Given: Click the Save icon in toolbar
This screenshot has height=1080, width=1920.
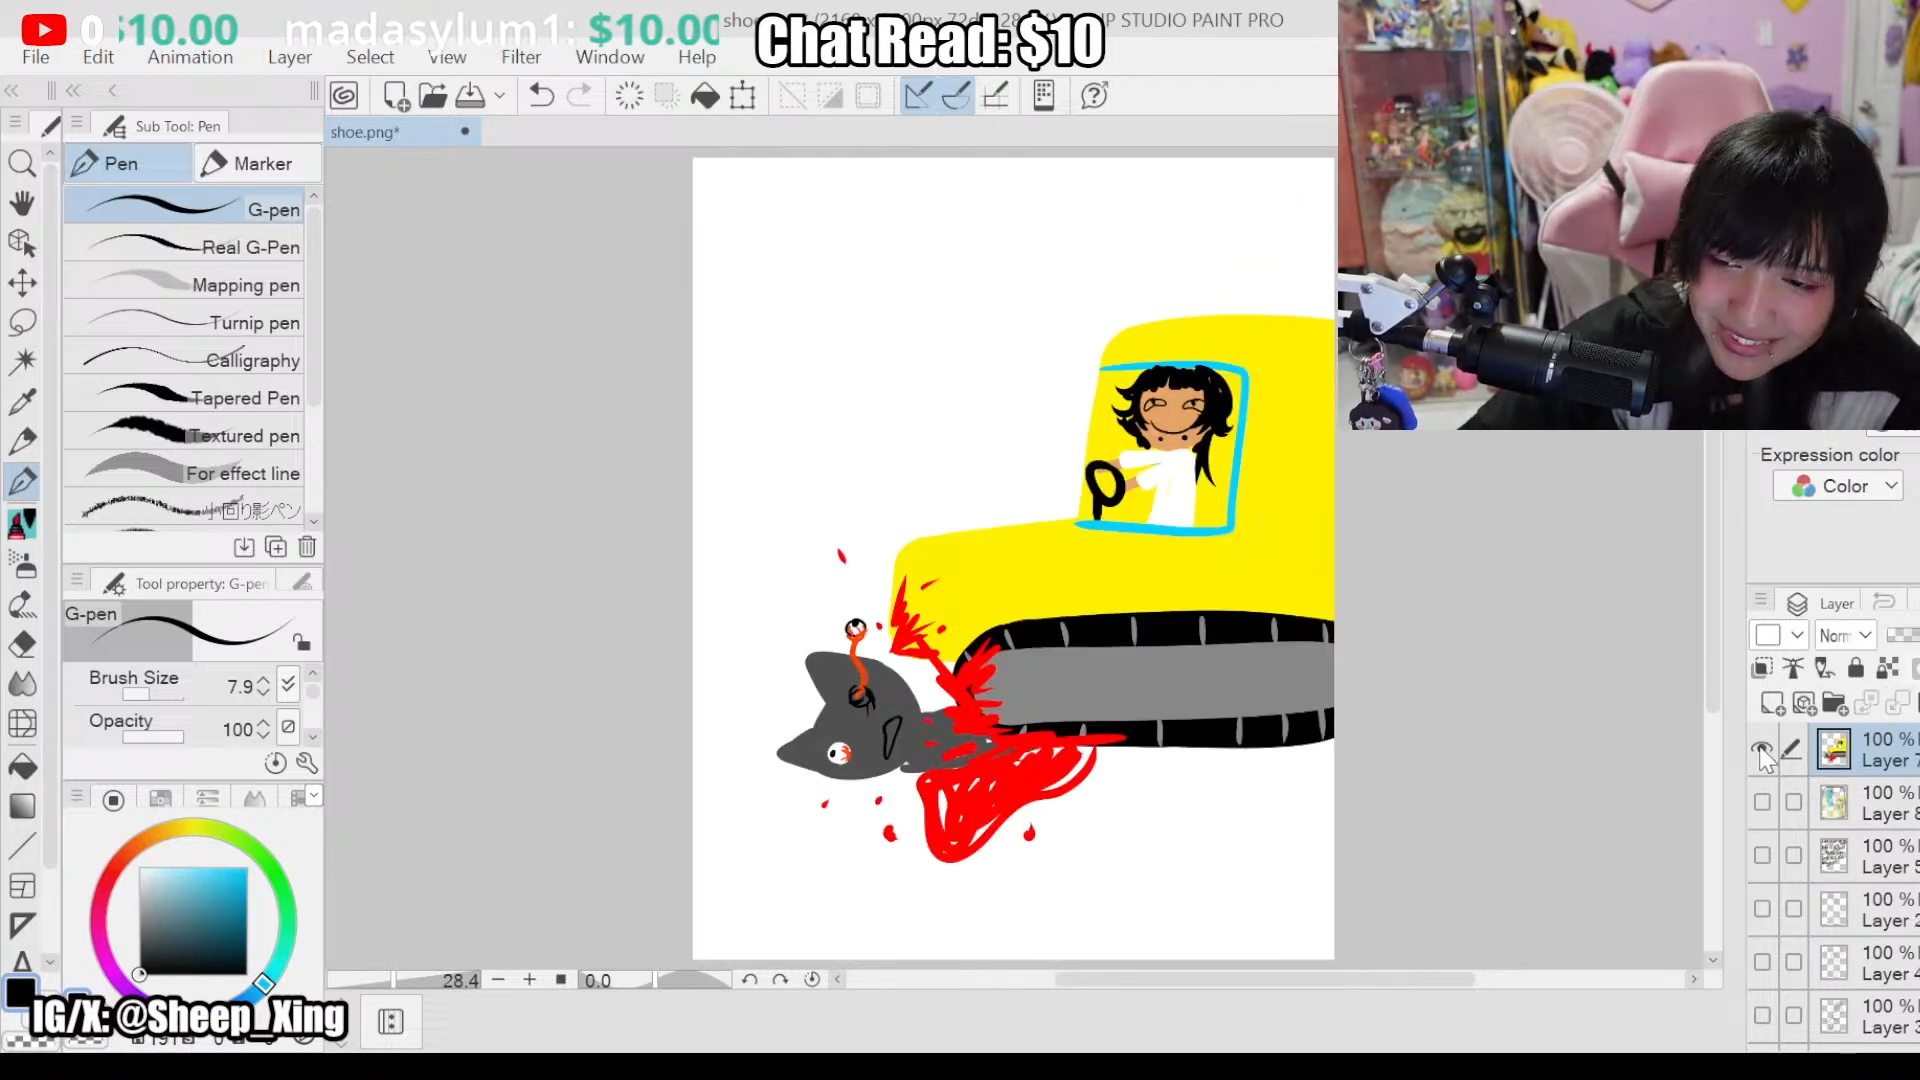Looking at the screenshot, I should (x=470, y=96).
